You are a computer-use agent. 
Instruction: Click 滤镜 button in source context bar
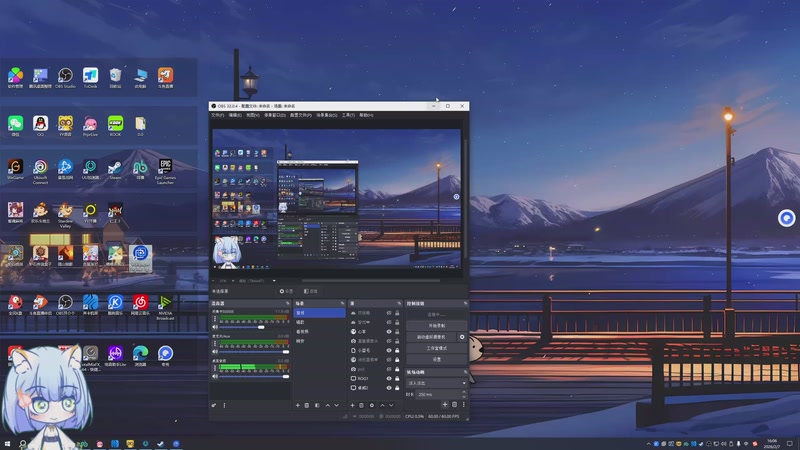click(311, 291)
